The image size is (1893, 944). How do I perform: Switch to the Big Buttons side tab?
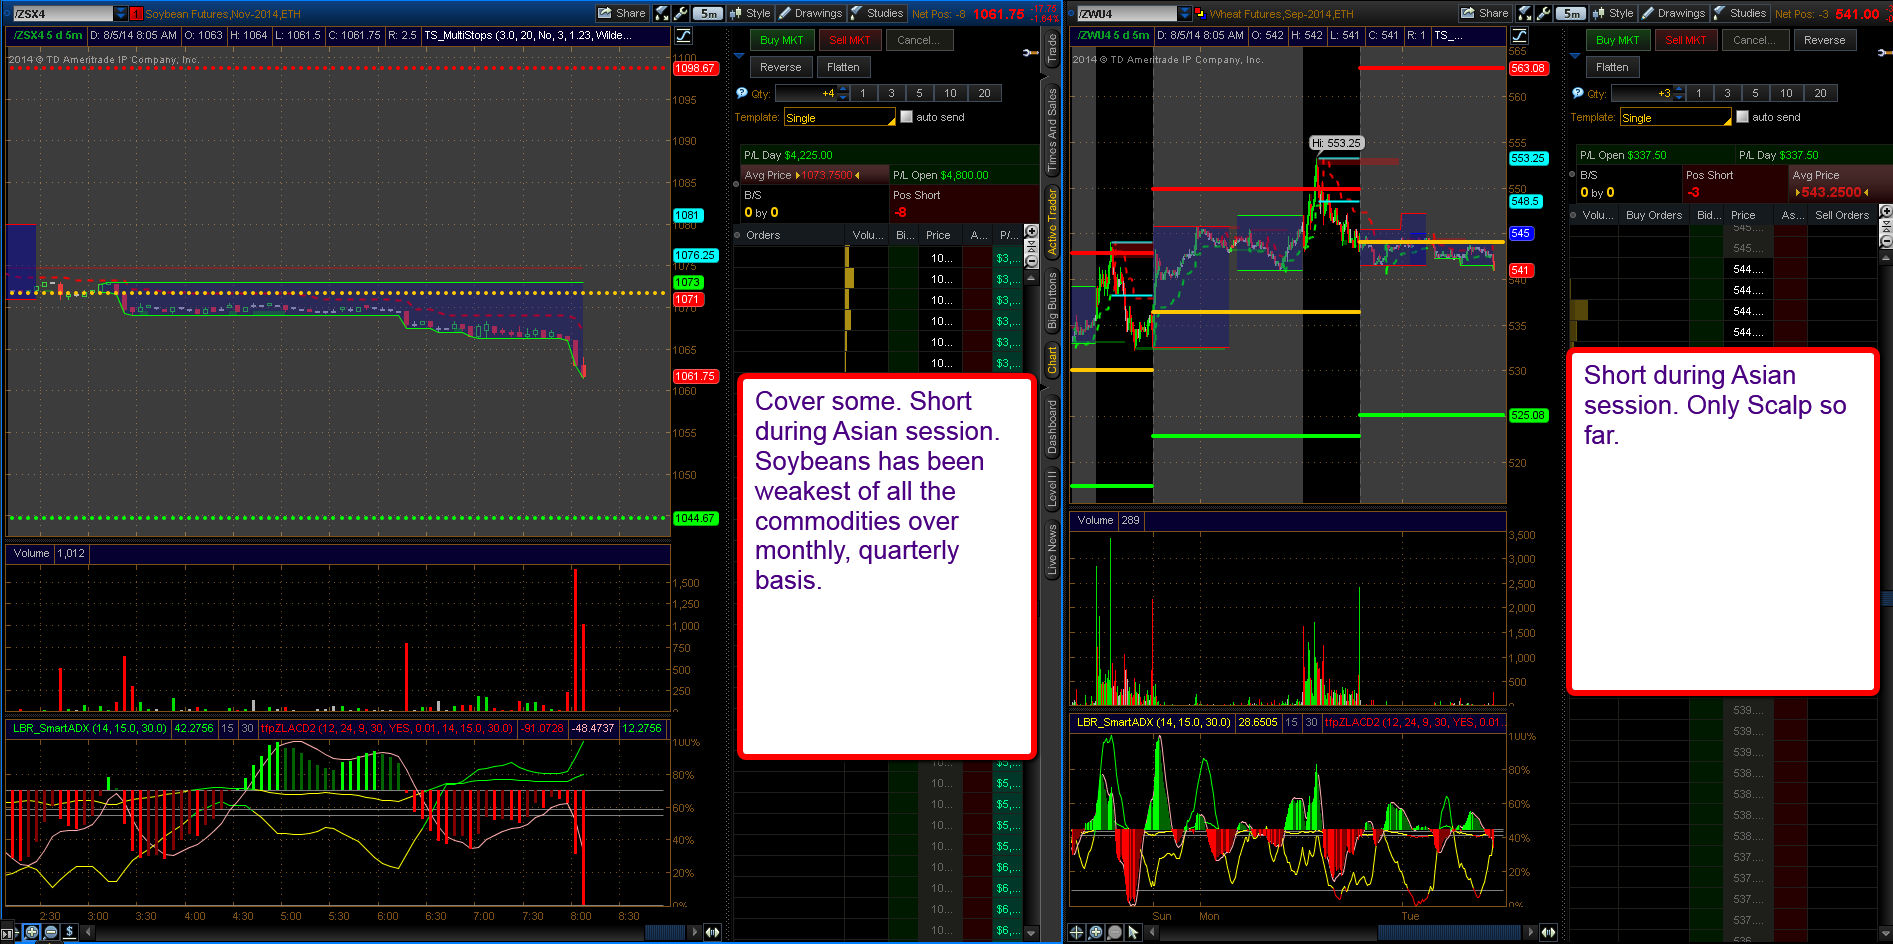pyautogui.click(x=1052, y=301)
